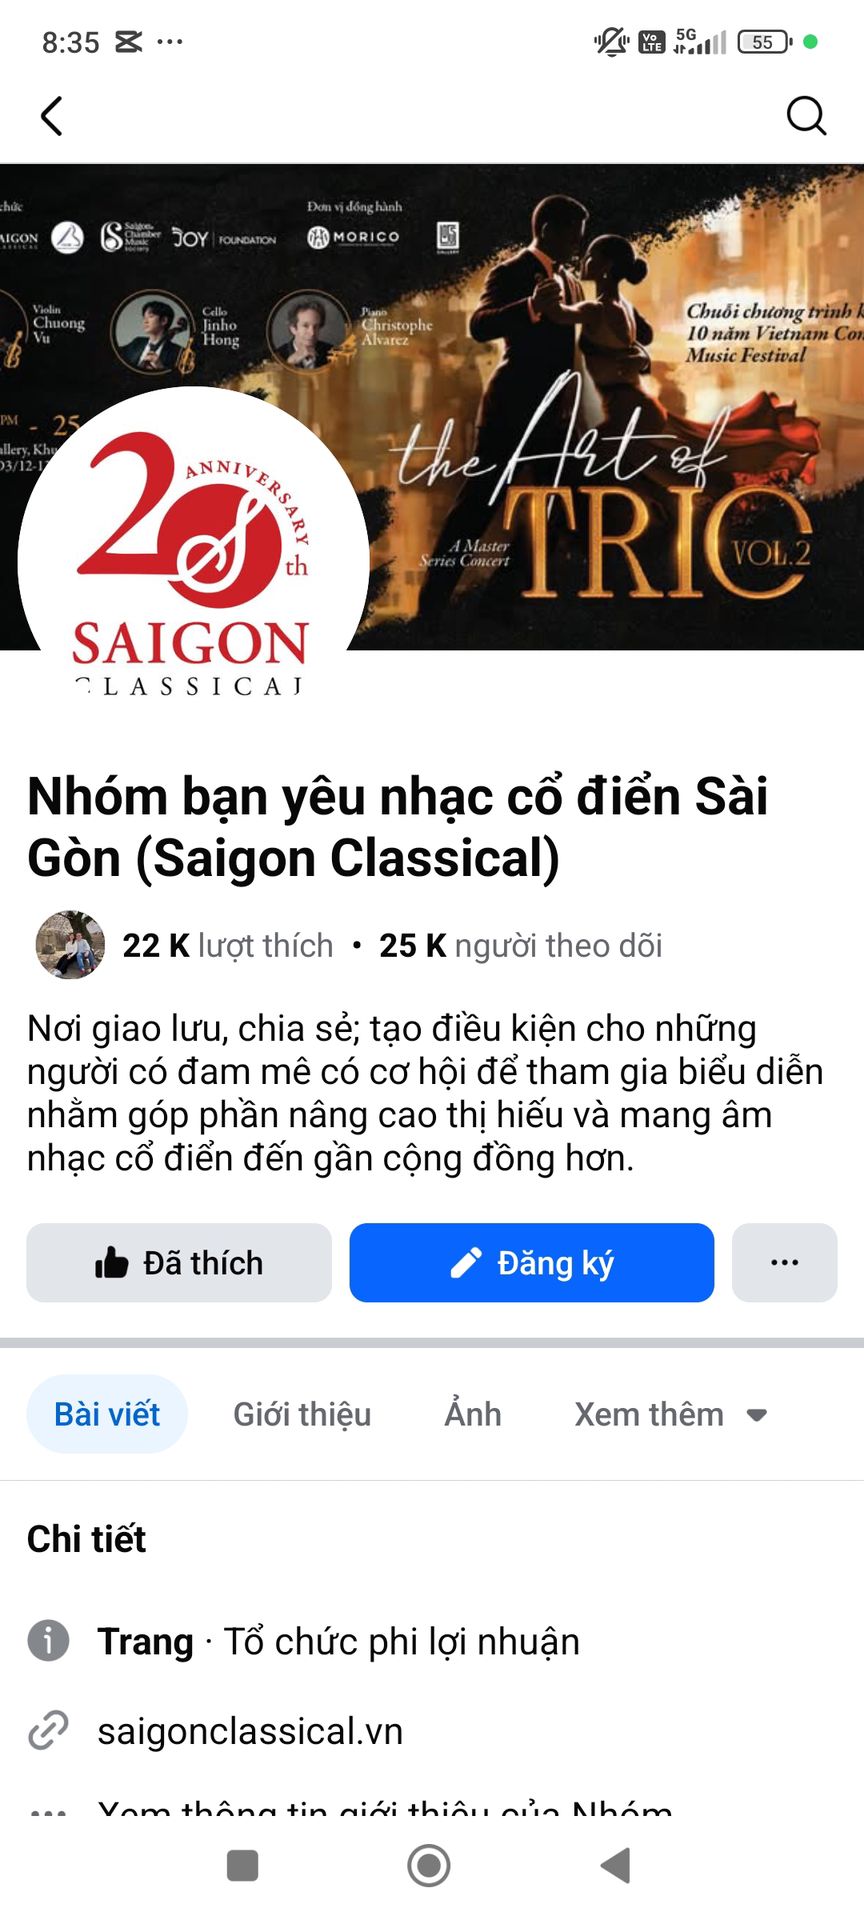Tap the small friend avatar beside likes
864x1920 pixels.
point(70,944)
